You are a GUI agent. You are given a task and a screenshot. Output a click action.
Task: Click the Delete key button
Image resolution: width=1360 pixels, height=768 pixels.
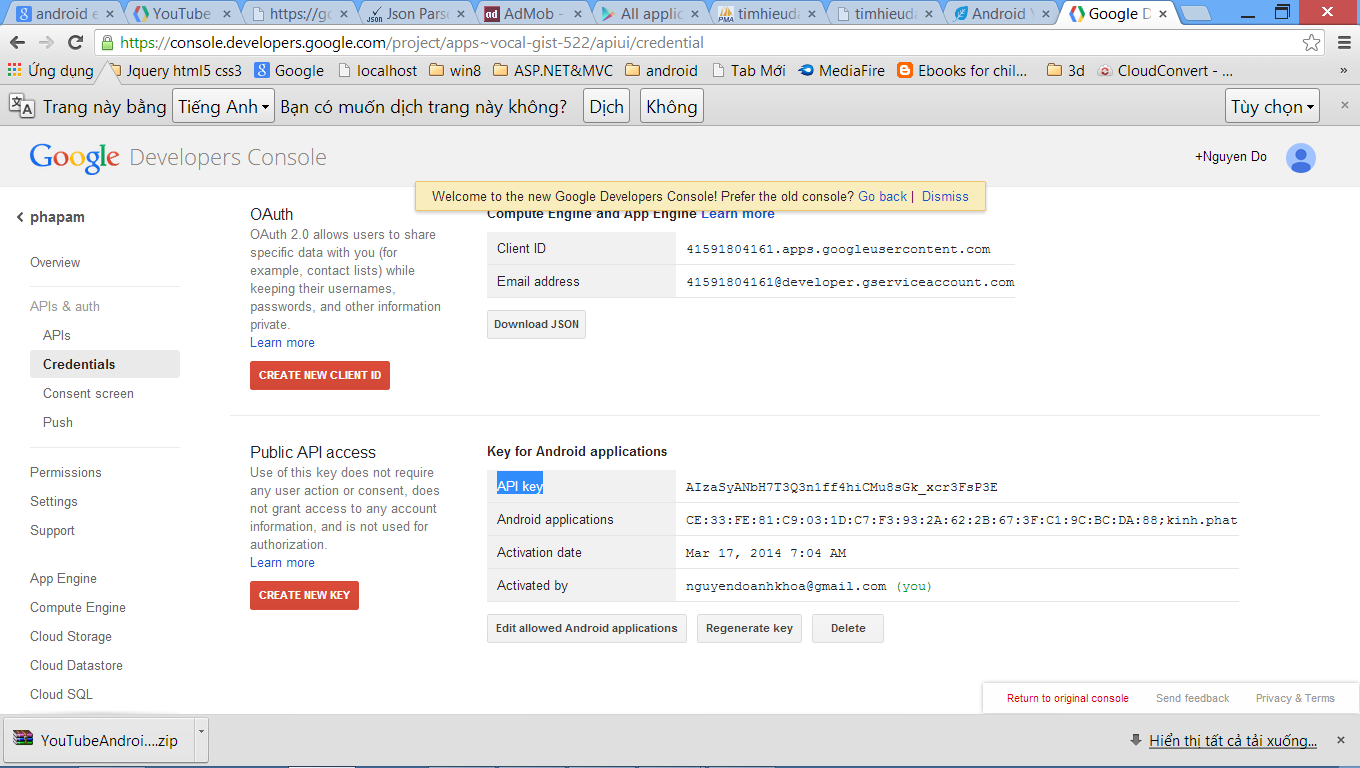tap(848, 628)
